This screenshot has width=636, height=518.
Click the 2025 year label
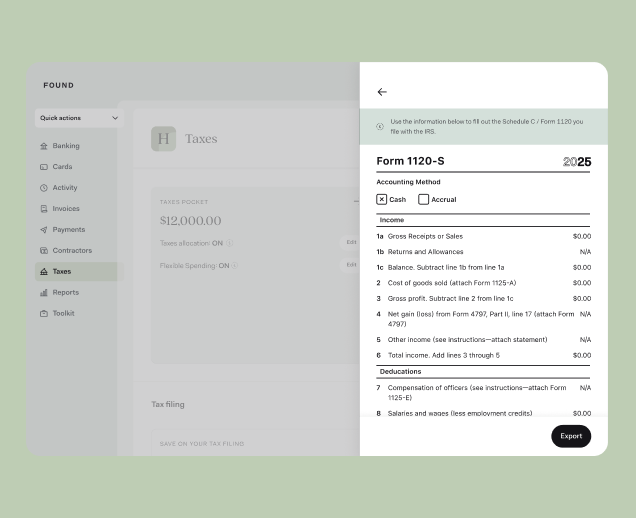click(577, 162)
